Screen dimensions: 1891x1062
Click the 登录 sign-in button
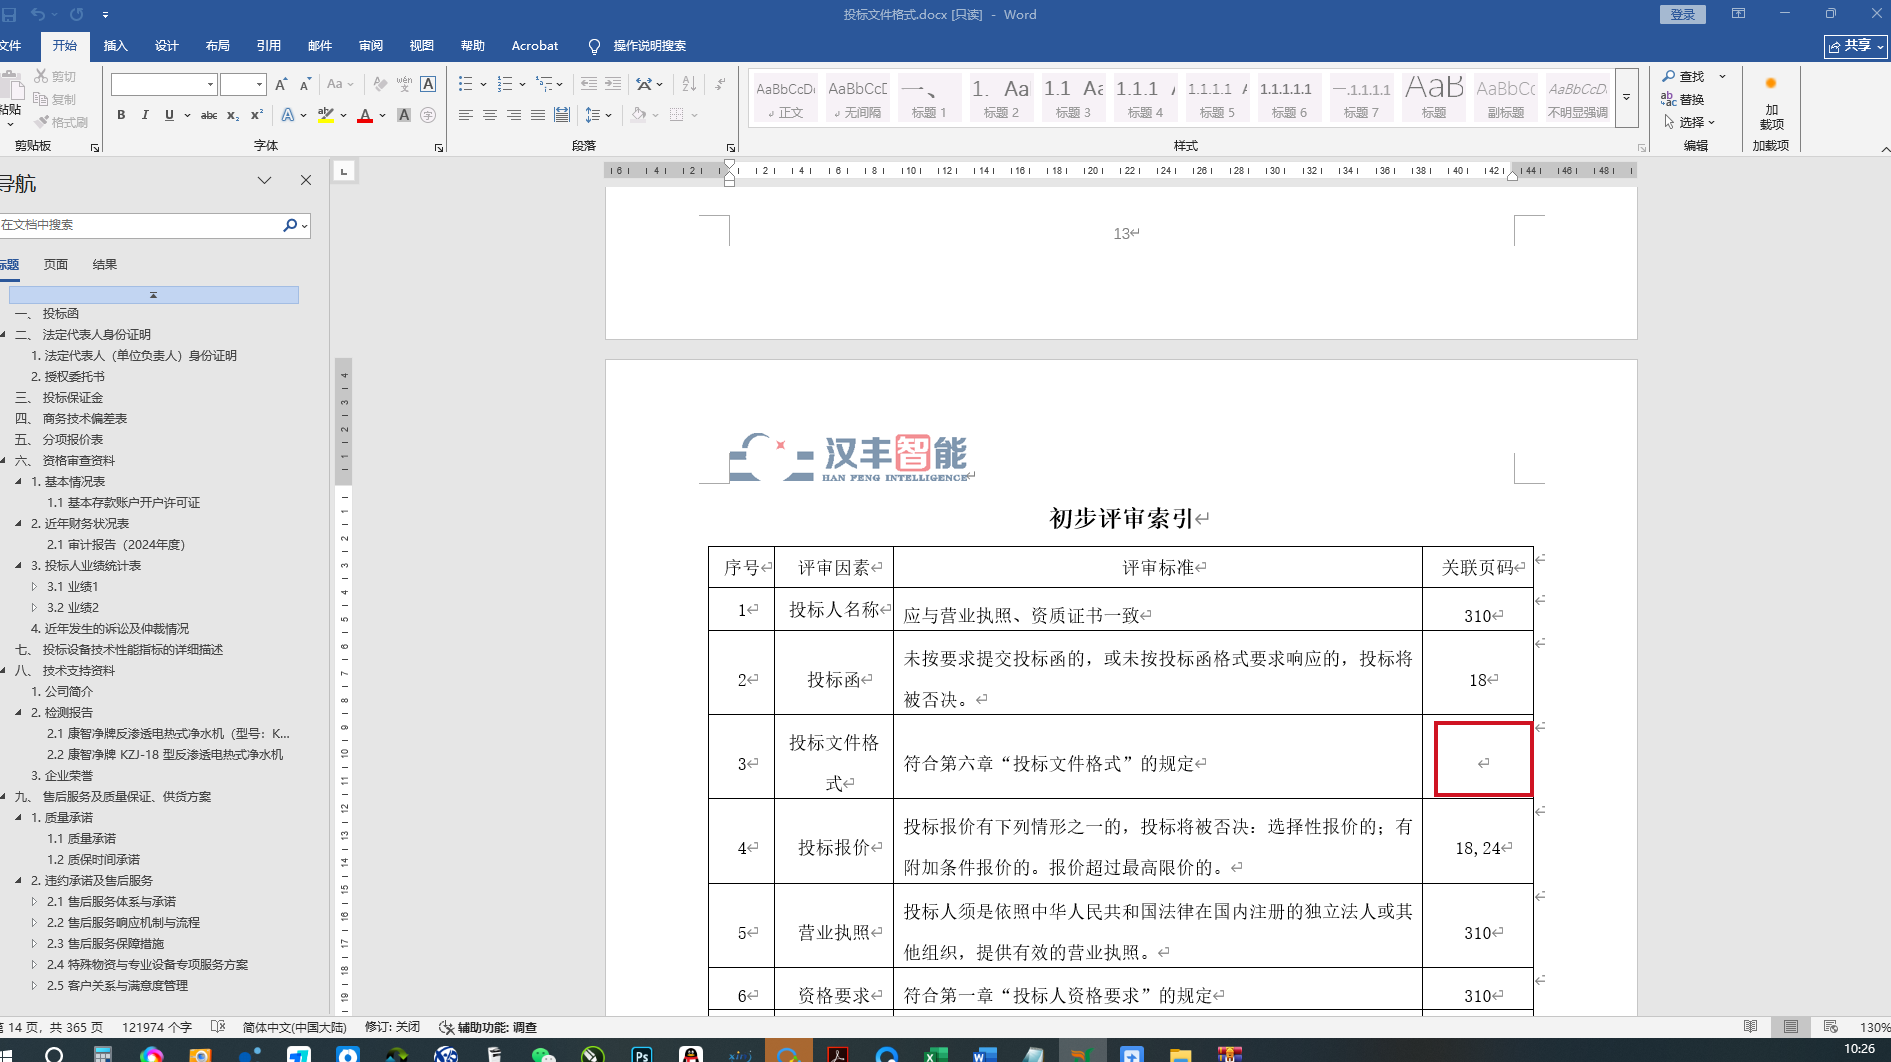pyautogui.click(x=1683, y=14)
